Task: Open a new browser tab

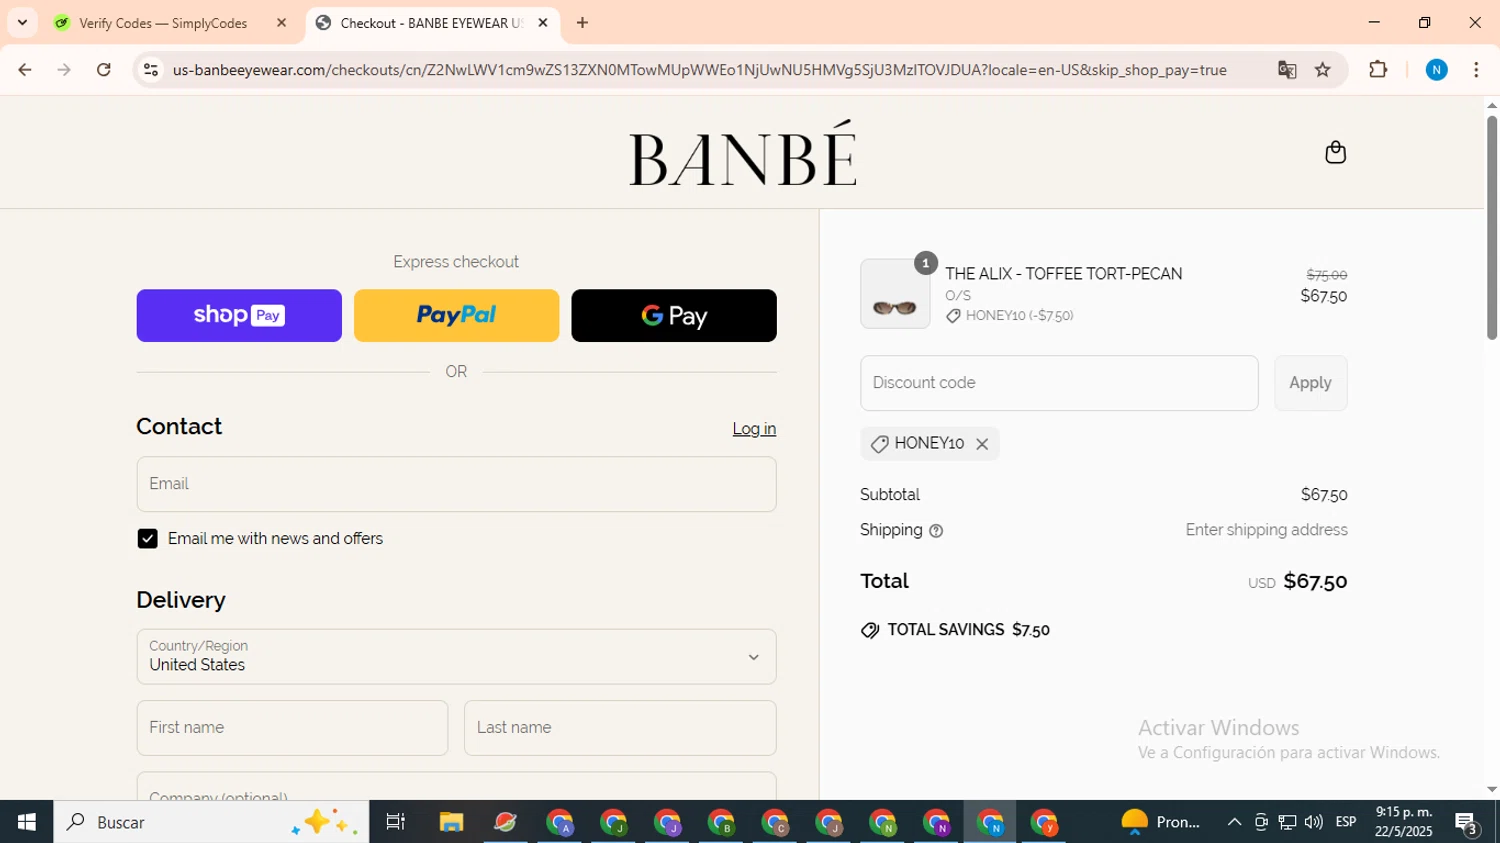Action: (x=582, y=23)
